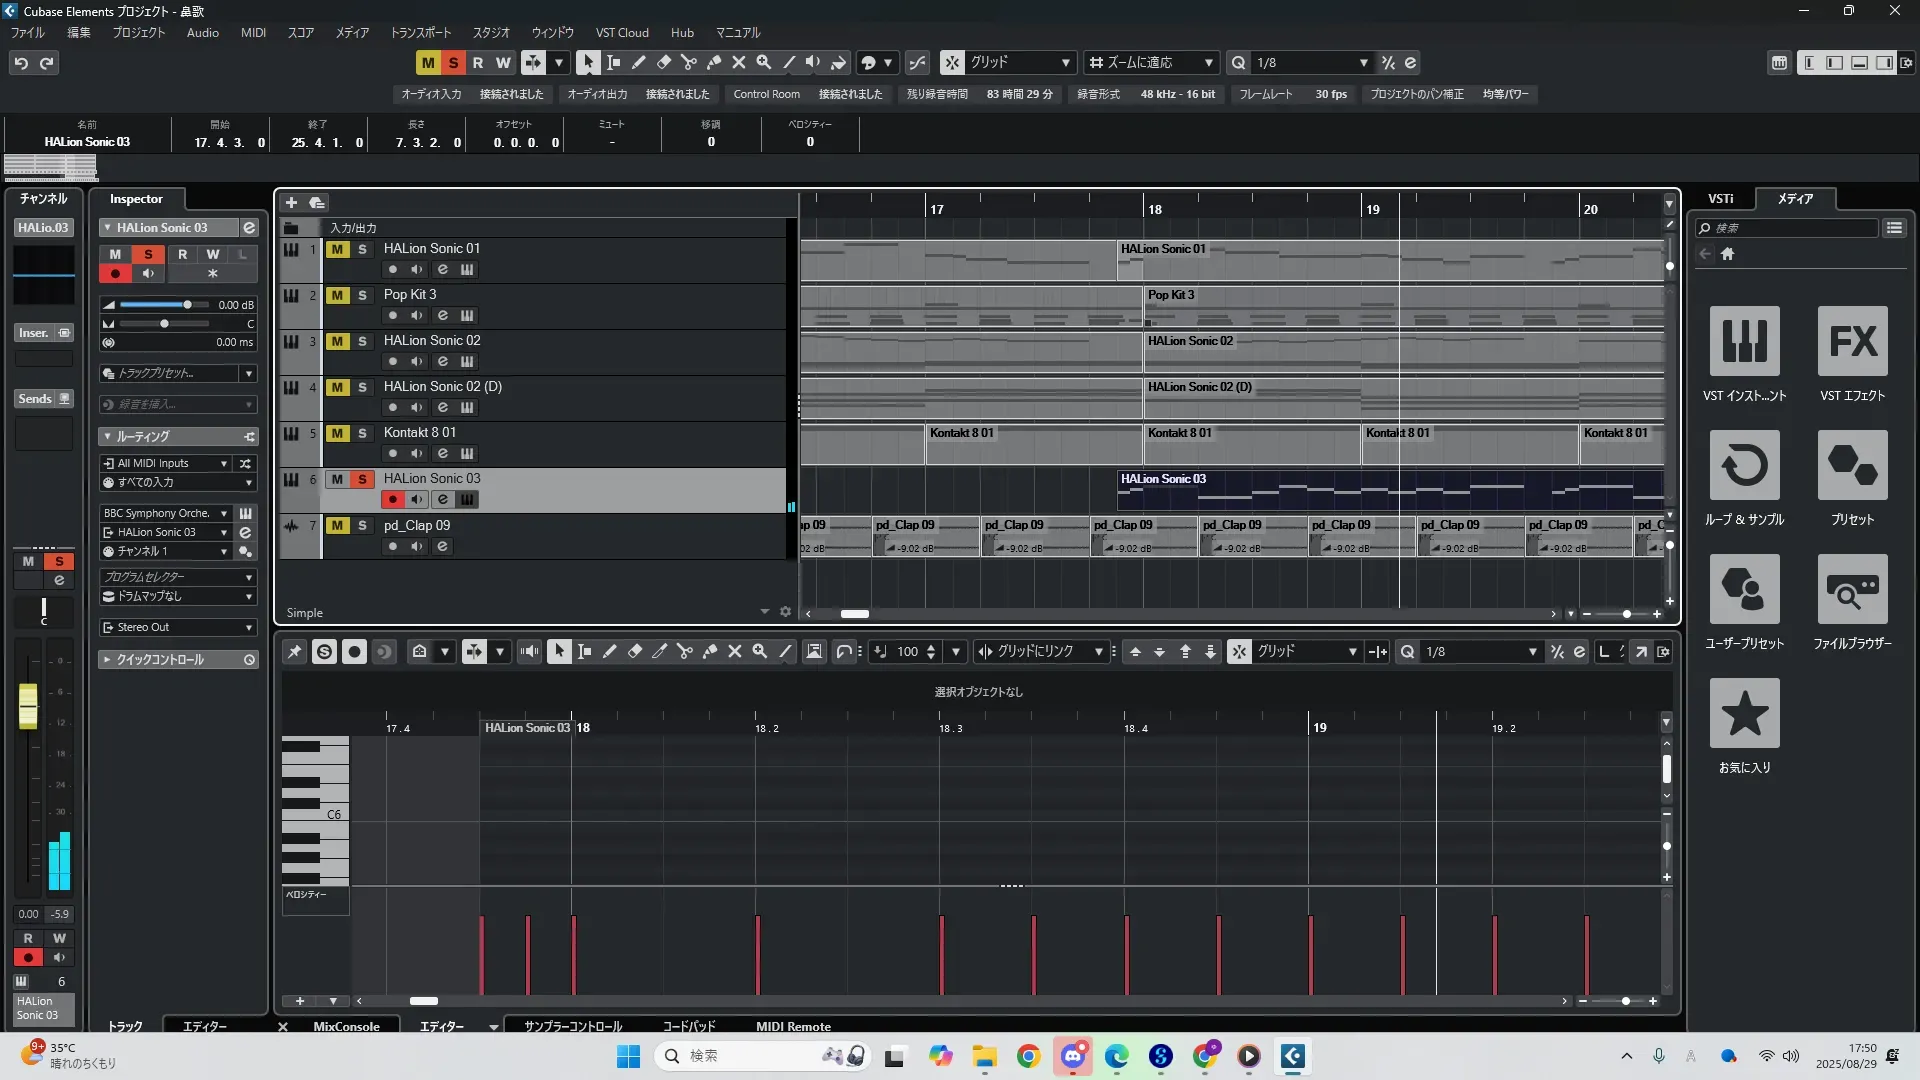Select the Glue tool in main toolbar
Screen dimensions: 1920x1080
click(713, 62)
